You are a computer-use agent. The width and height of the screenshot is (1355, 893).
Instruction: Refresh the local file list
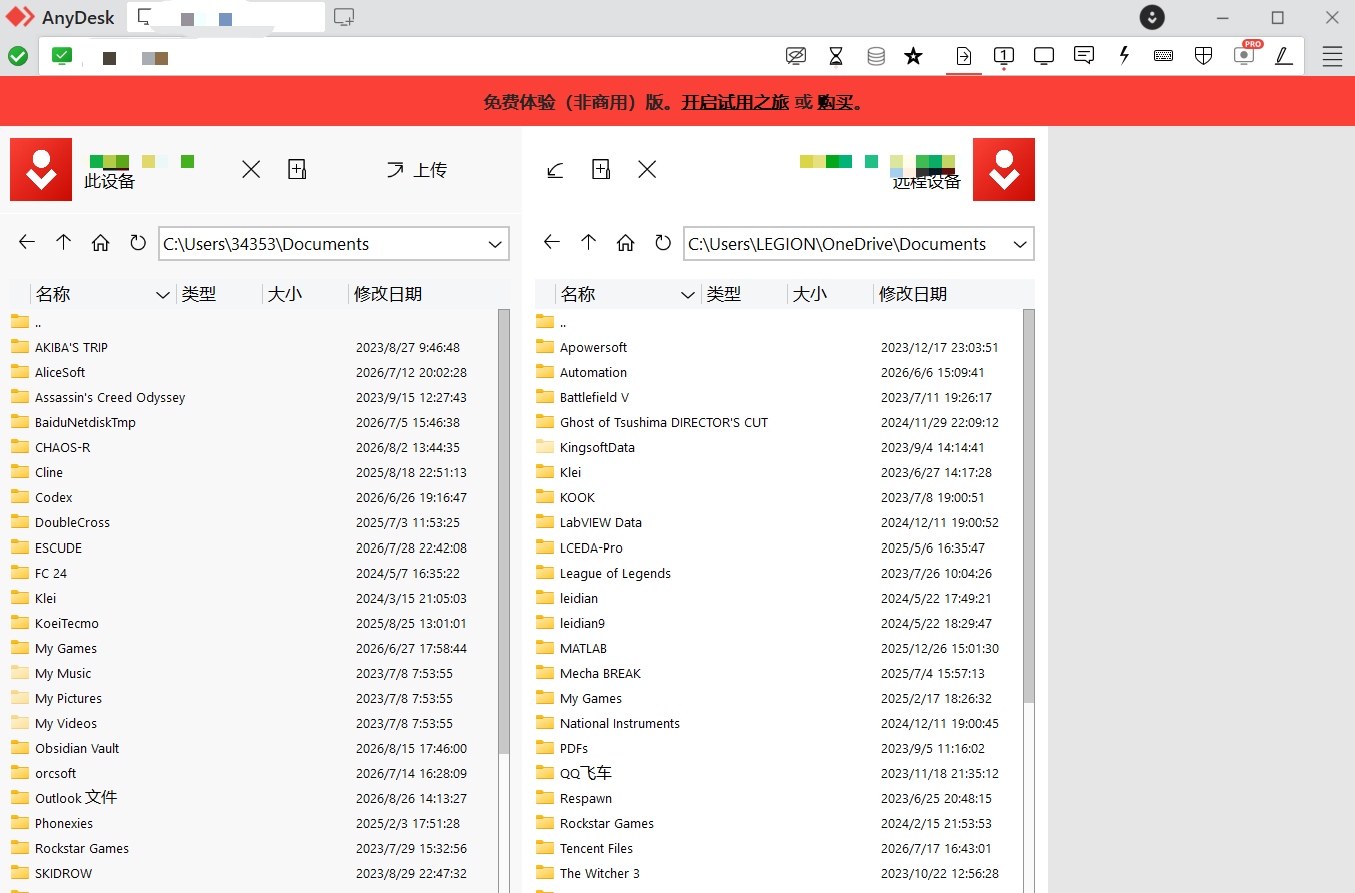[x=138, y=243]
